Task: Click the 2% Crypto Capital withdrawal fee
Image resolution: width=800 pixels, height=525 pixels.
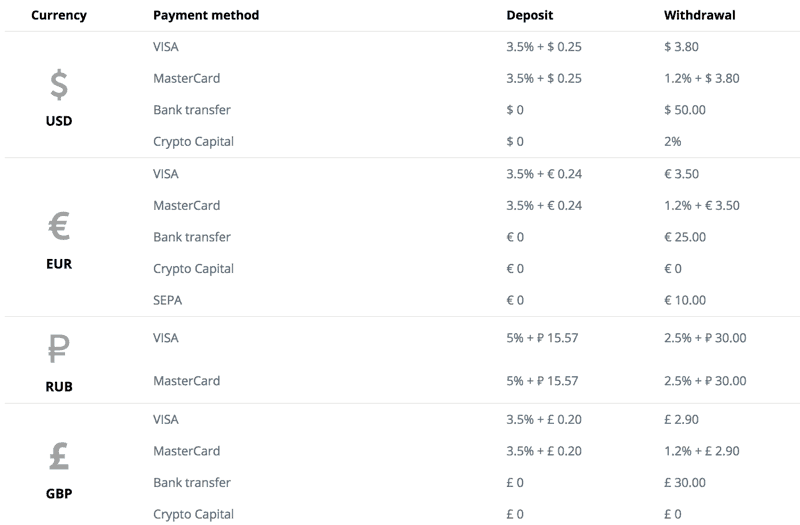Action: pyautogui.click(x=672, y=141)
